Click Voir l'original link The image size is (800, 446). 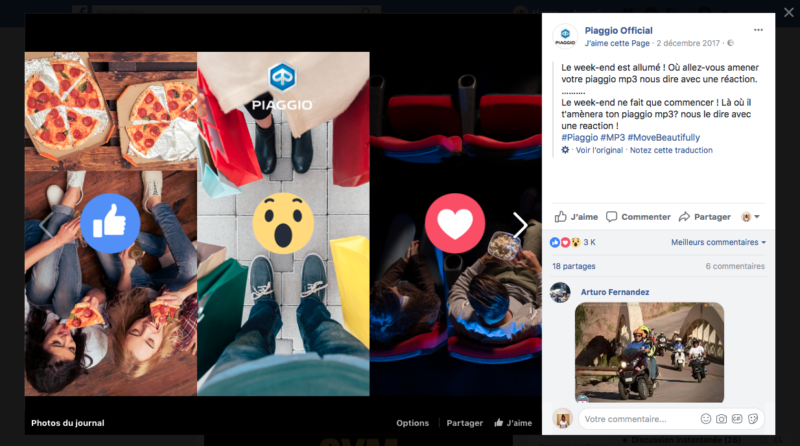[x=599, y=150]
